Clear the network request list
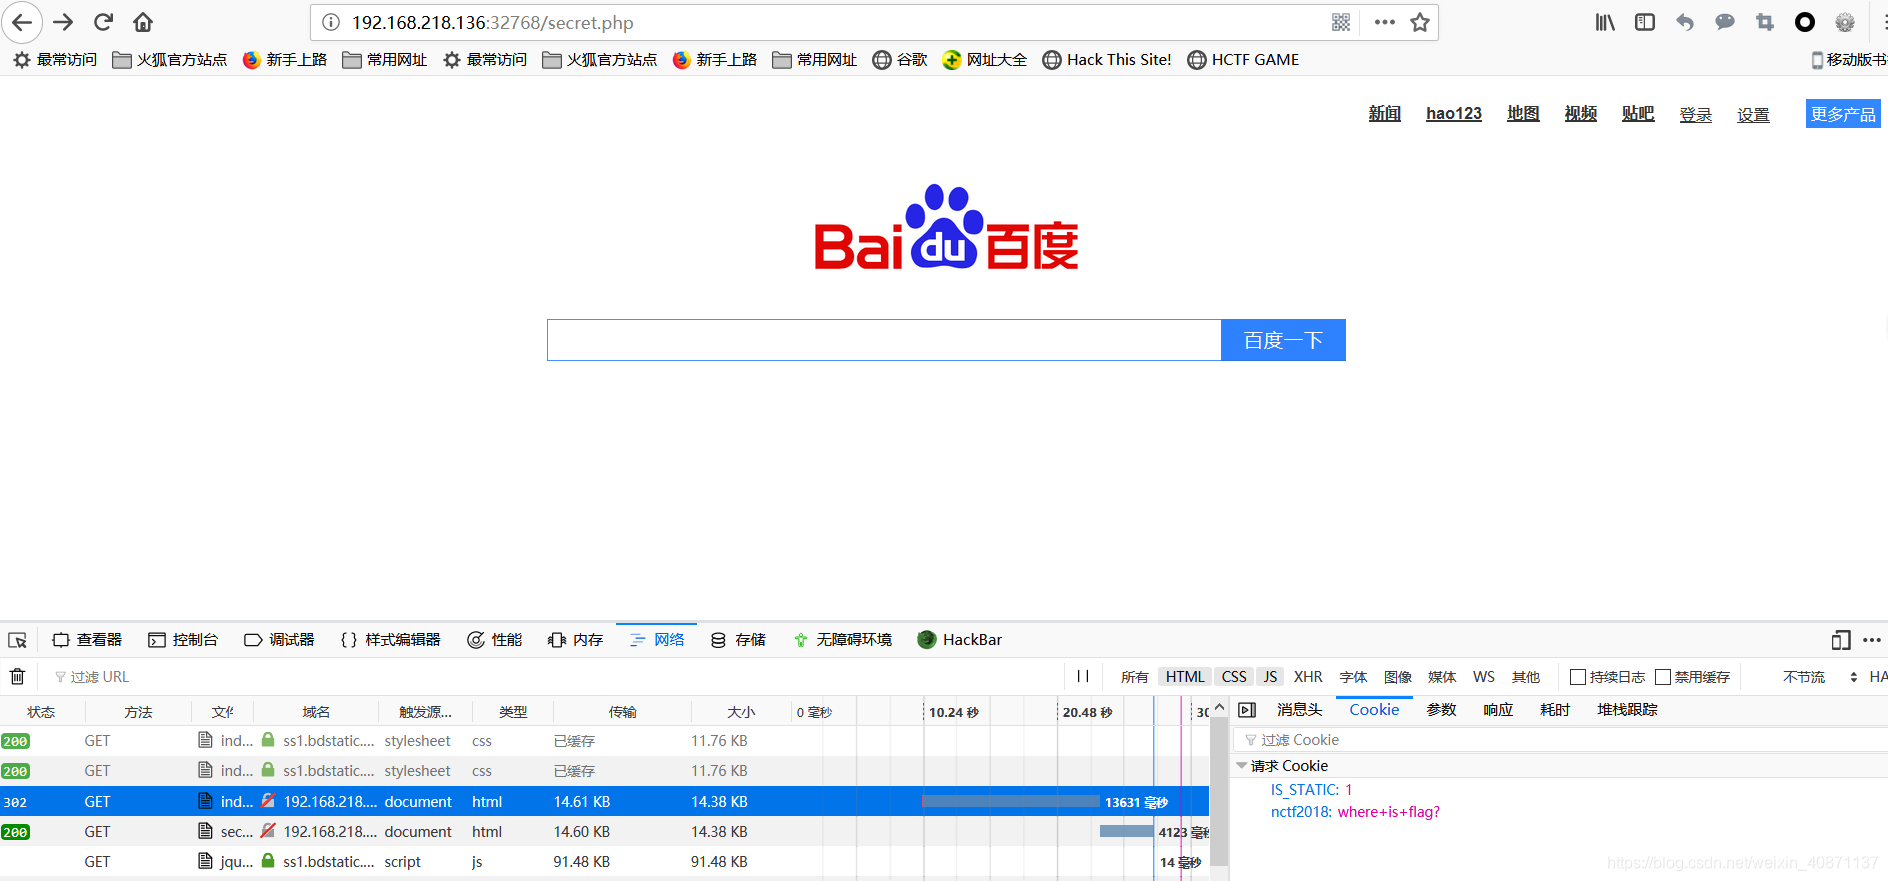1888x881 pixels. click(x=17, y=677)
